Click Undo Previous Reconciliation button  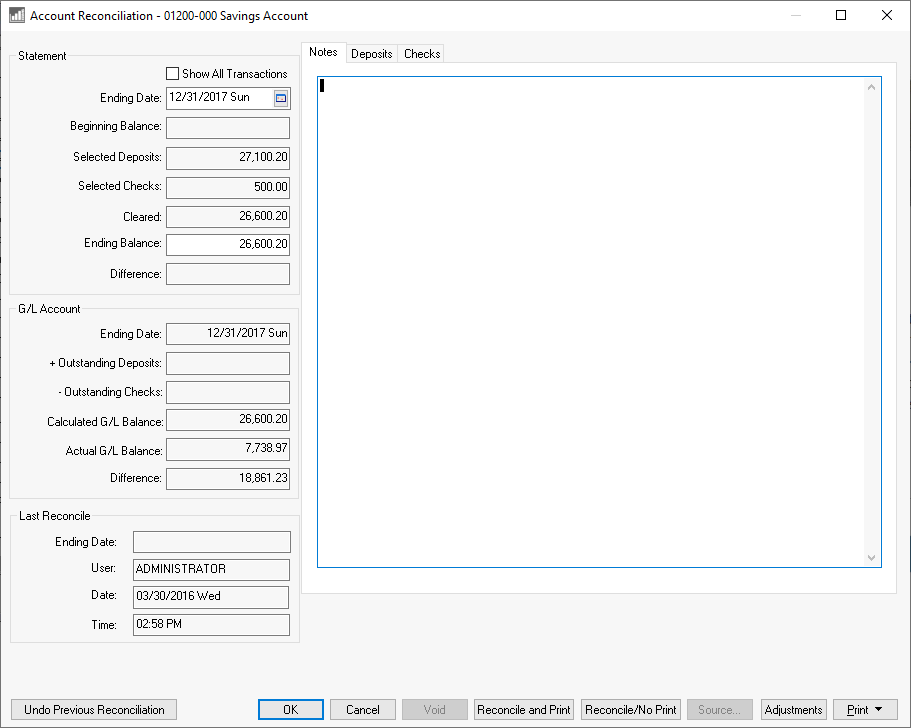pyautogui.click(x=94, y=709)
